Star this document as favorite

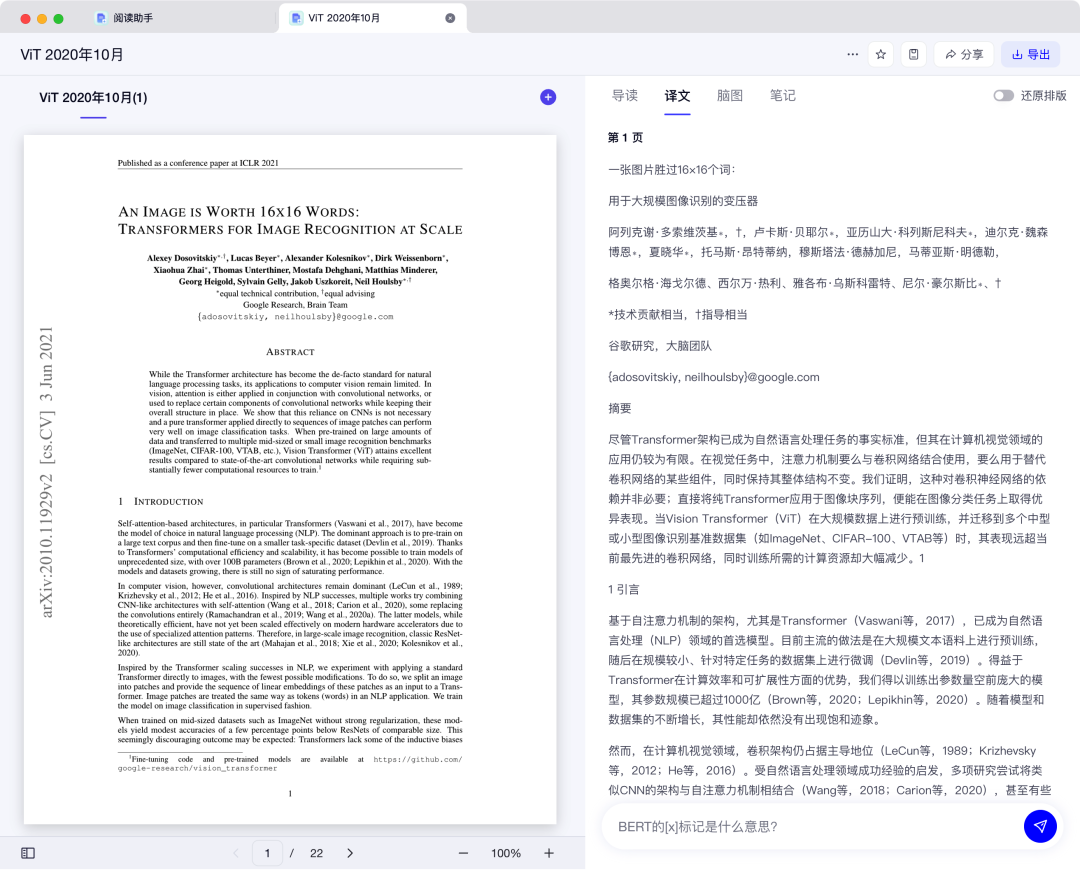point(880,54)
